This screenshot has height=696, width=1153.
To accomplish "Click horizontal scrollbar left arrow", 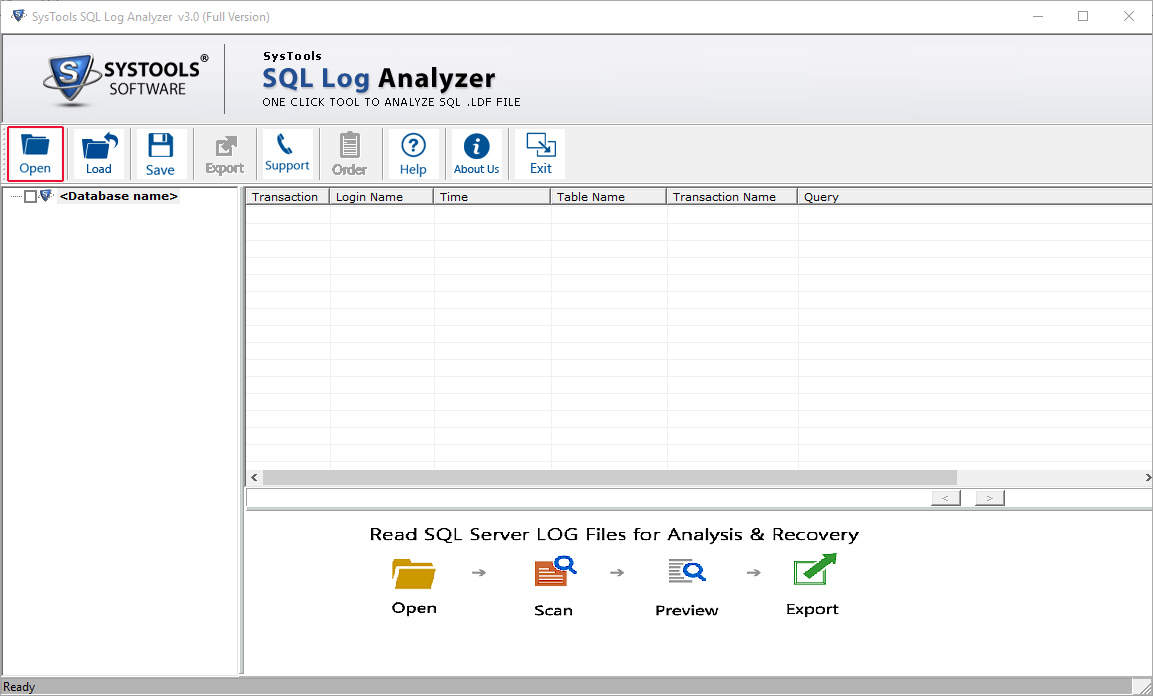I will click(254, 478).
